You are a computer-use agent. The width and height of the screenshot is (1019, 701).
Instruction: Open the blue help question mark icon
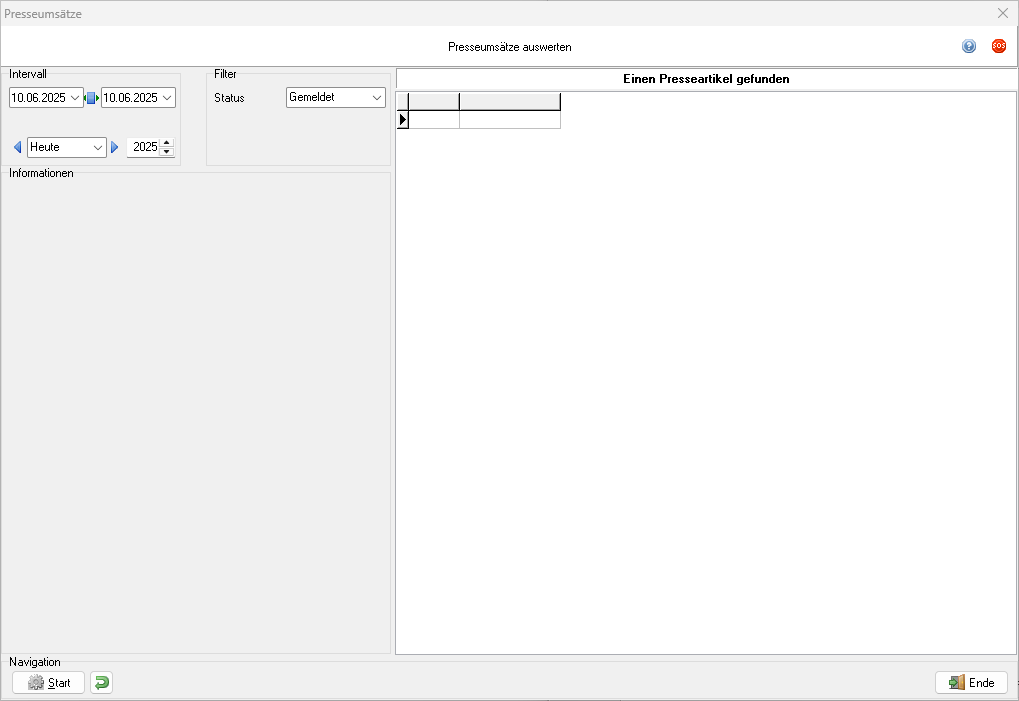click(969, 46)
